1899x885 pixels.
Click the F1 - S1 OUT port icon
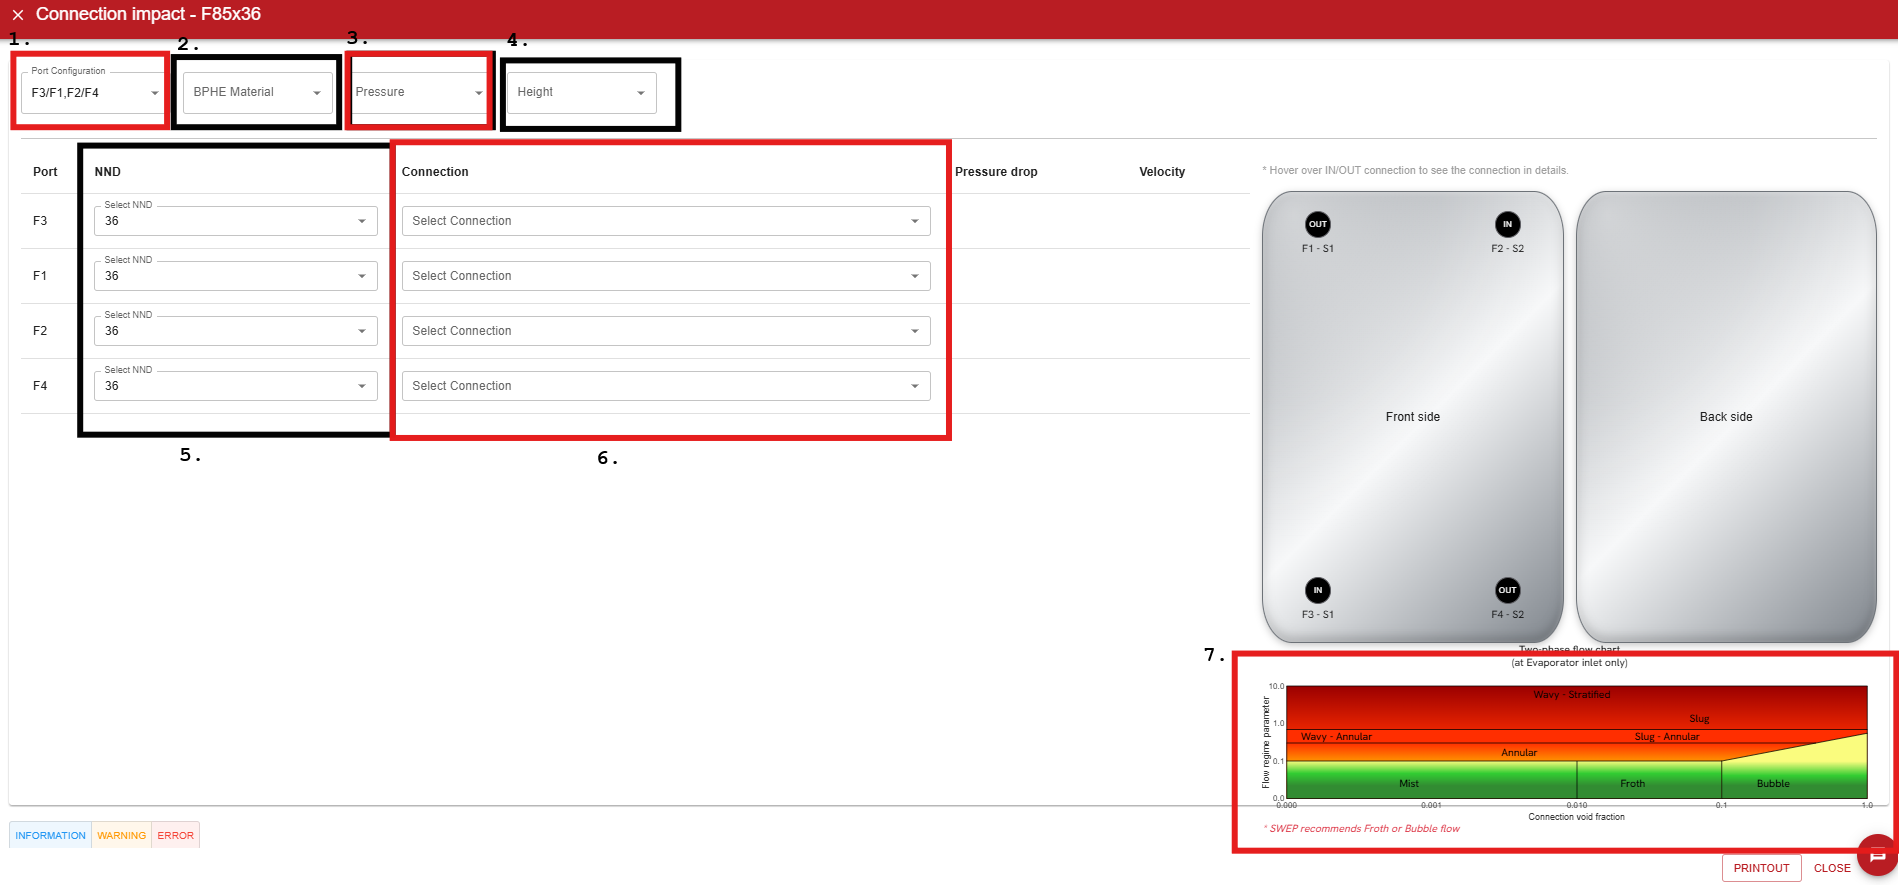tap(1317, 224)
